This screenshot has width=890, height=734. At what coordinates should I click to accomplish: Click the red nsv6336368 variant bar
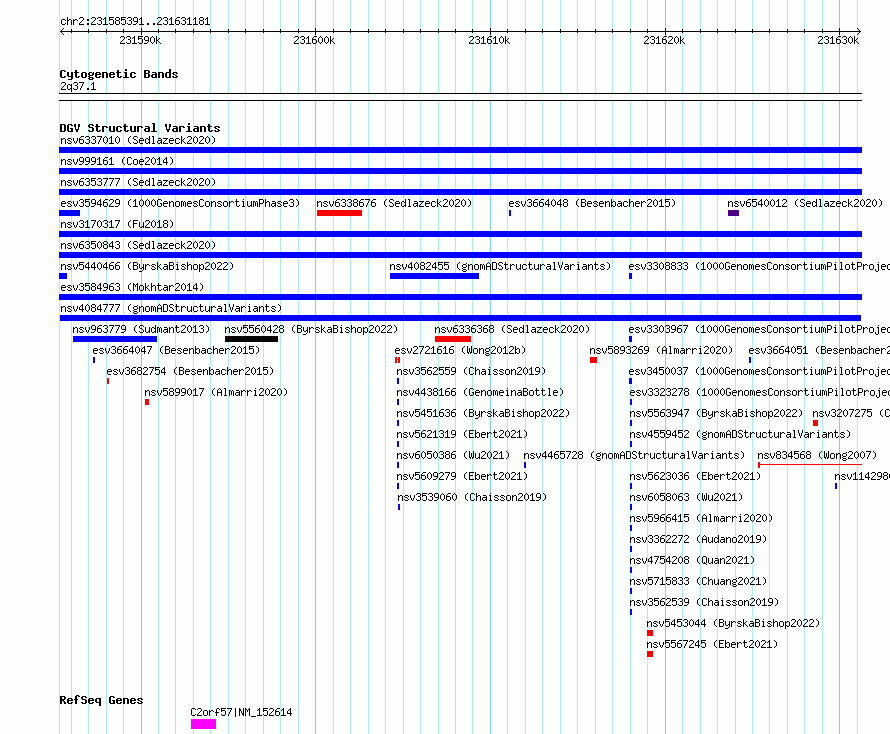[453, 339]
